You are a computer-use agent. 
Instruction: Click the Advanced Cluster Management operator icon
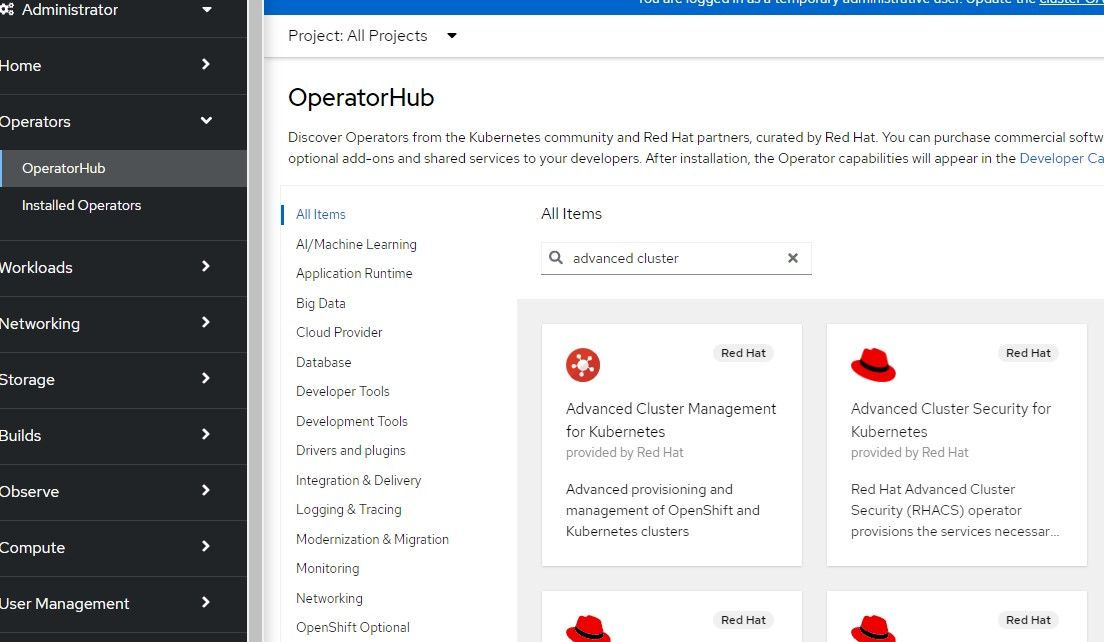pos(583,365)
